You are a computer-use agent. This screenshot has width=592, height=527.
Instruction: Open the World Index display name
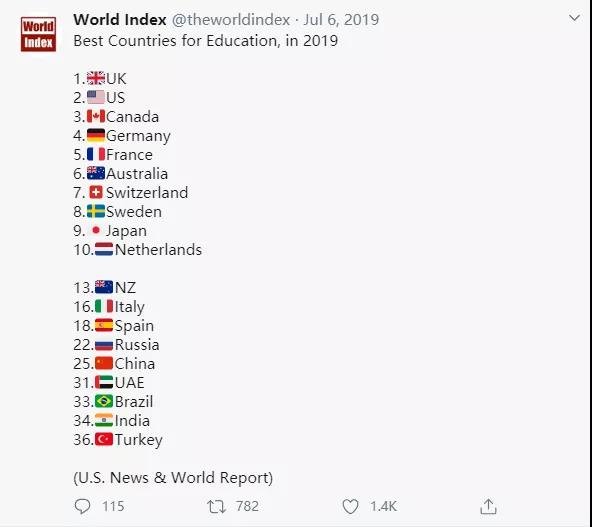point(120,20)
